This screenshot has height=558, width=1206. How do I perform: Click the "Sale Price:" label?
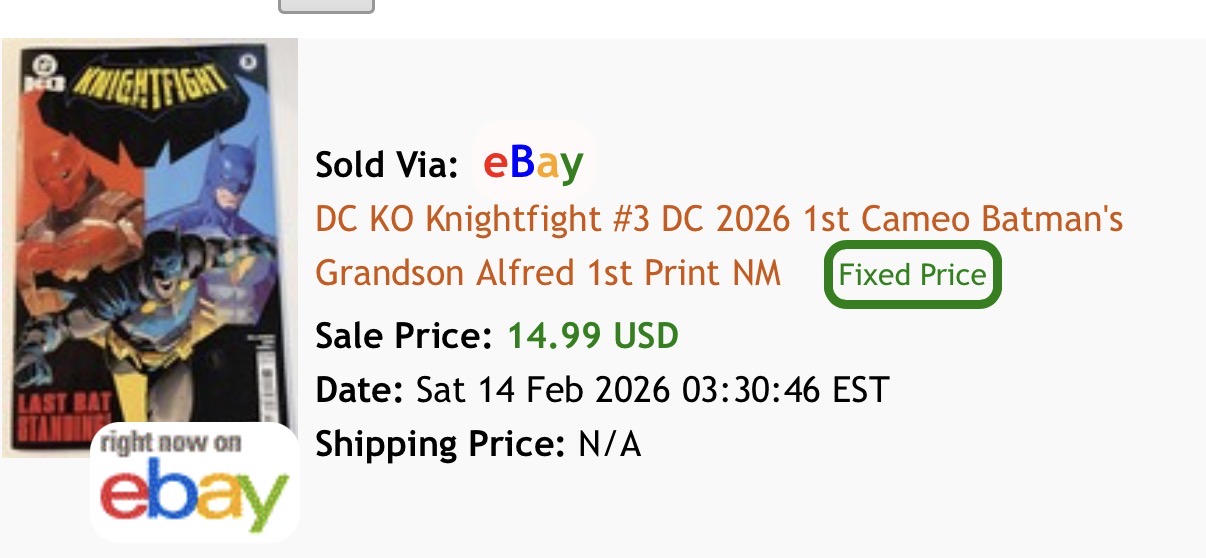click(404, 335)
